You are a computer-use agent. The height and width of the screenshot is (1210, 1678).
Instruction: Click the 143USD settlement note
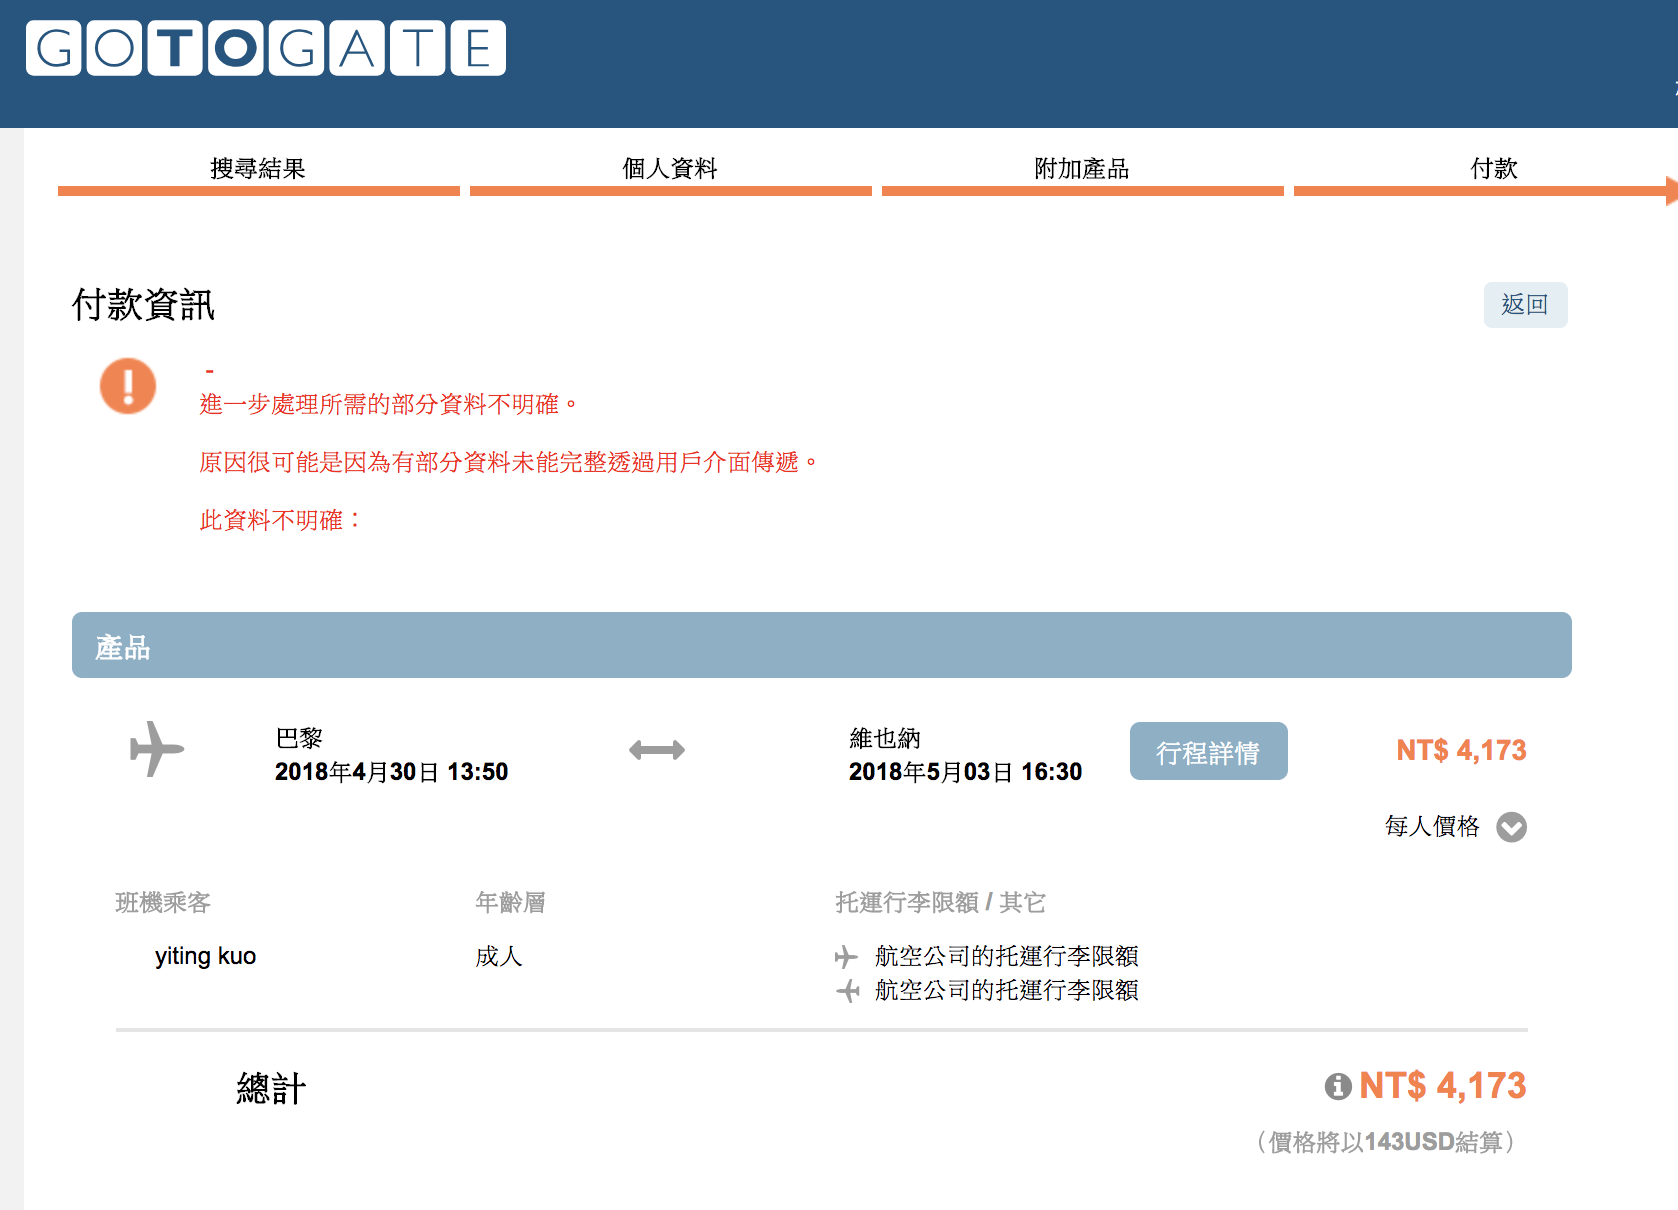click(1386, 1142)
